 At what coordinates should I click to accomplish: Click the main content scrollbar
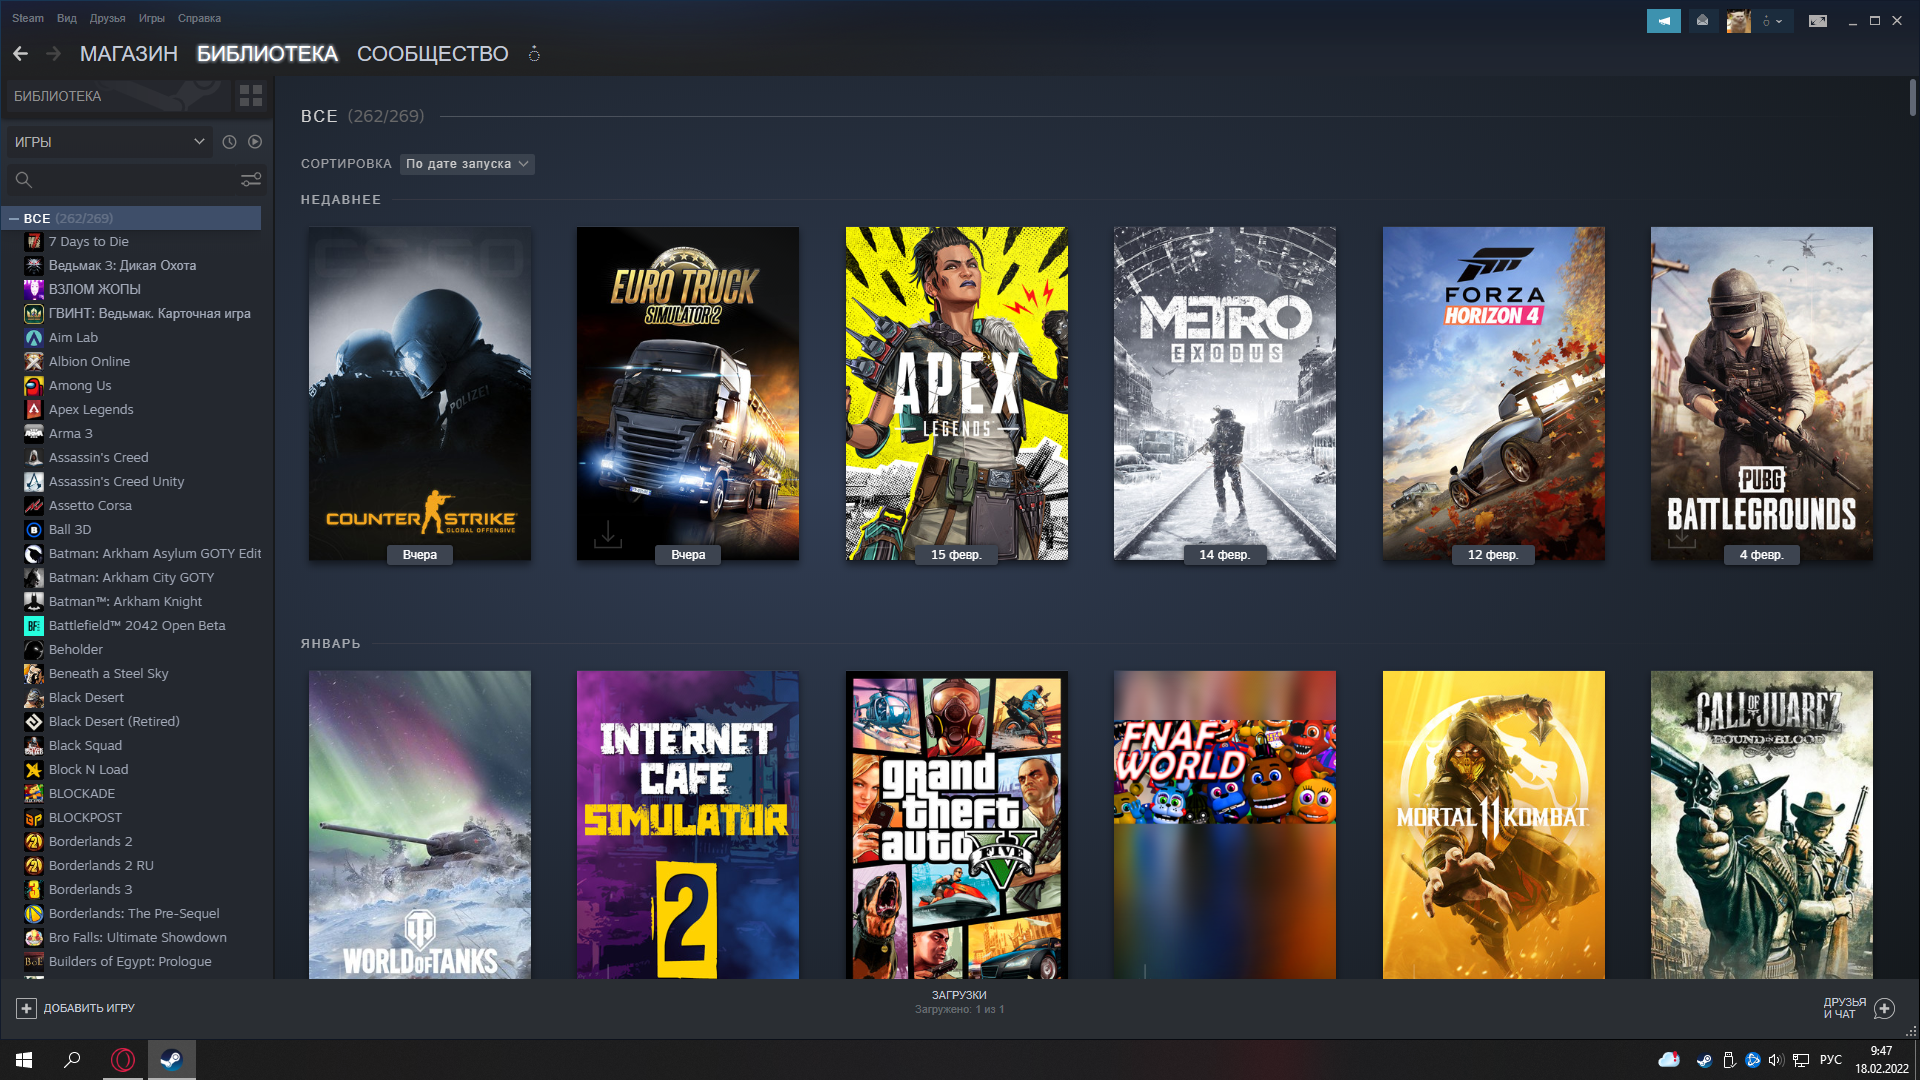1912,98
